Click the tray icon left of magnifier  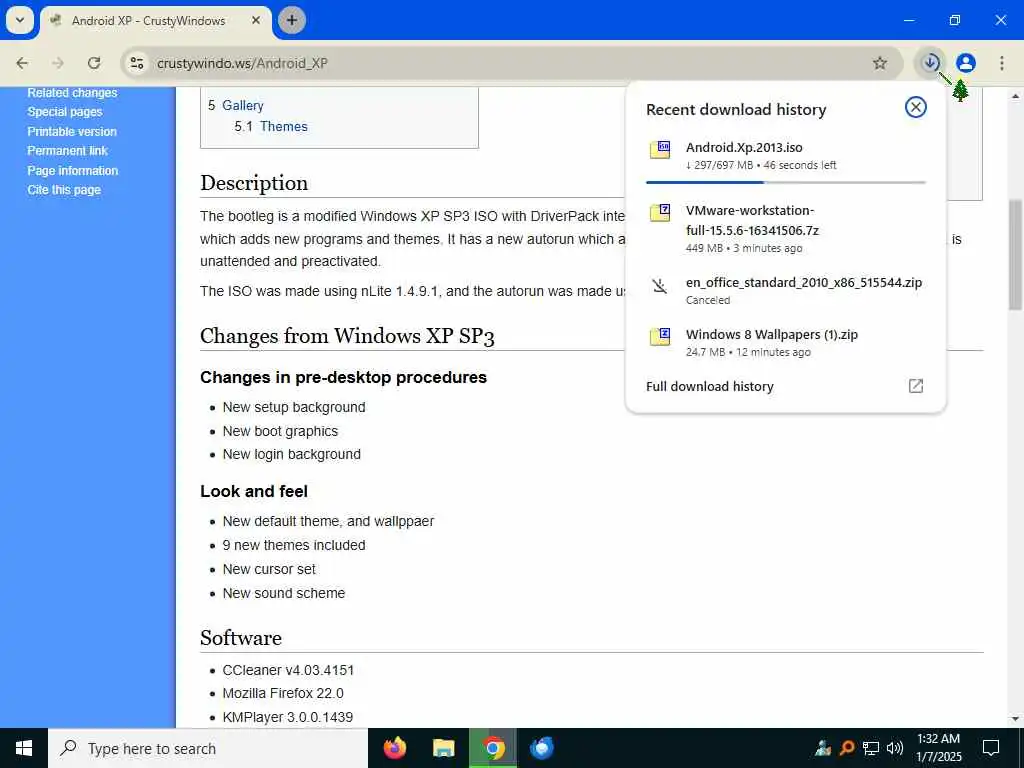[x=823, y=748]
